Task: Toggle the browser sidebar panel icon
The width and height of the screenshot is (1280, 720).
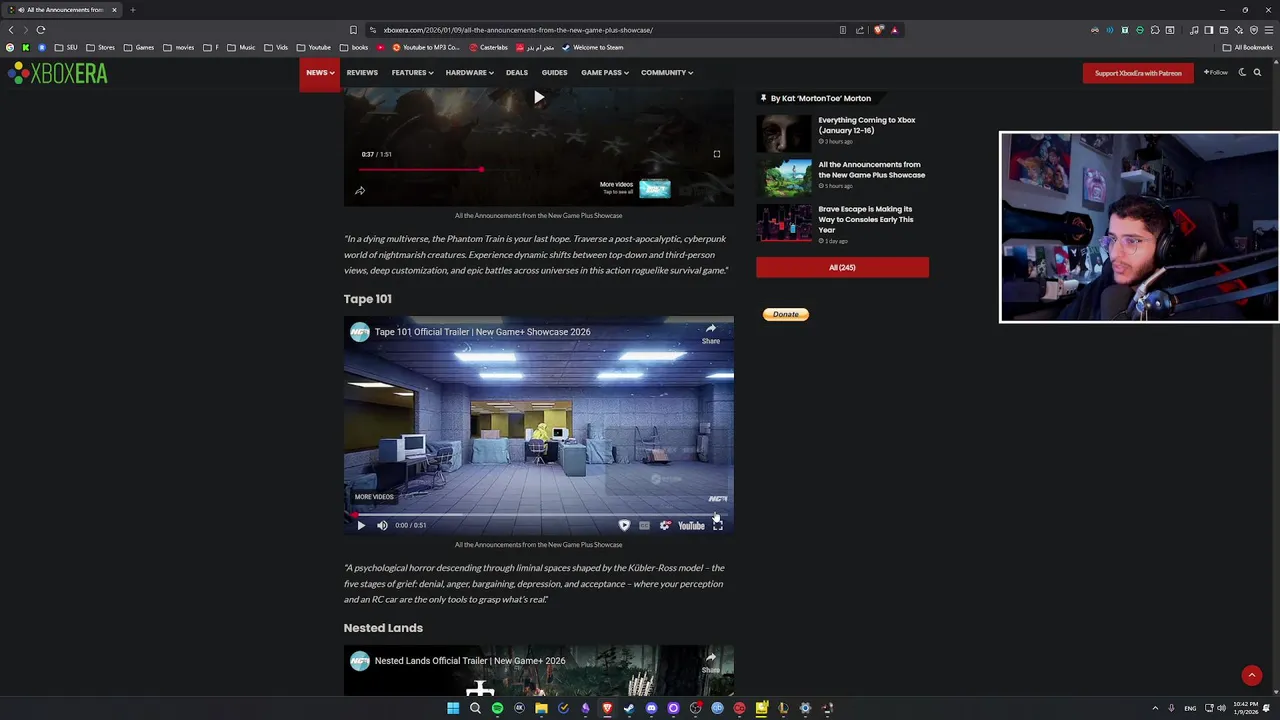Action: point(1208,30)
